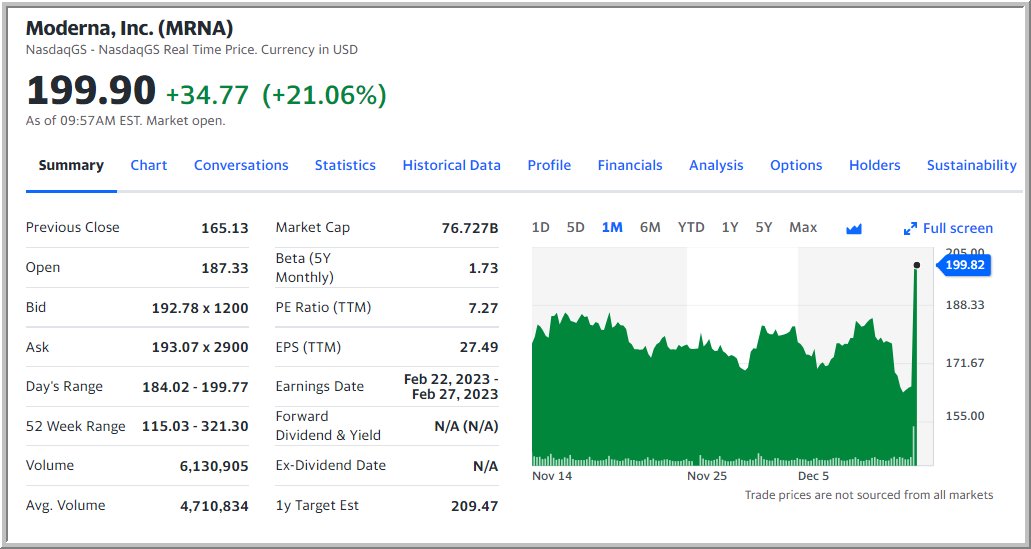Image resolution: width=1031 pixels, height=549 pixels.
Task: Open the Historical Data tab
Action: point(452,166)
